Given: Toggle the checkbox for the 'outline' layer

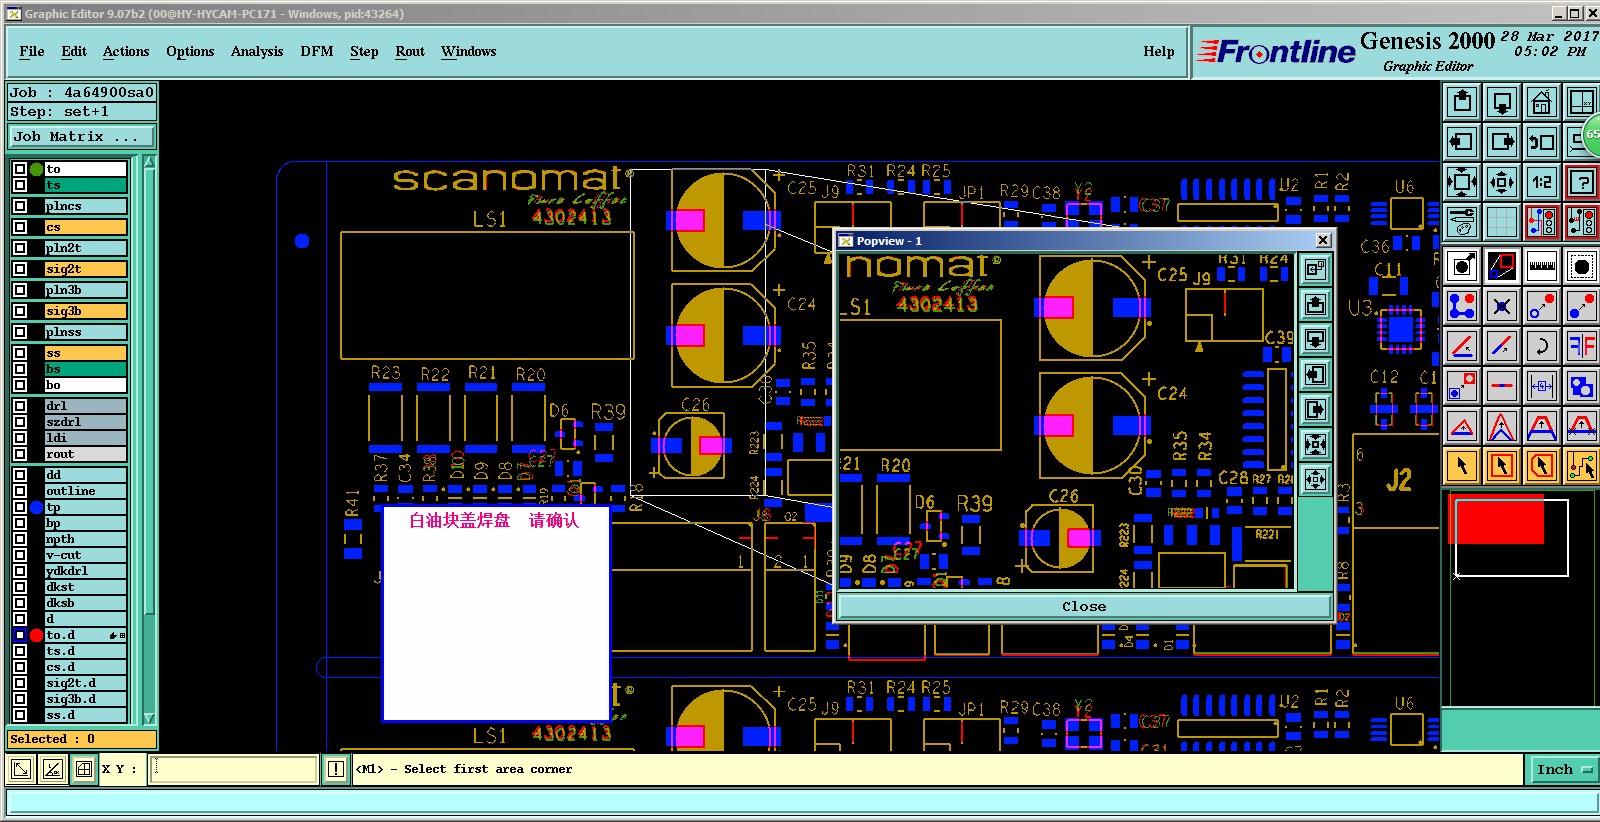Looking at the screenshot, I should click(x=20, y=491).
